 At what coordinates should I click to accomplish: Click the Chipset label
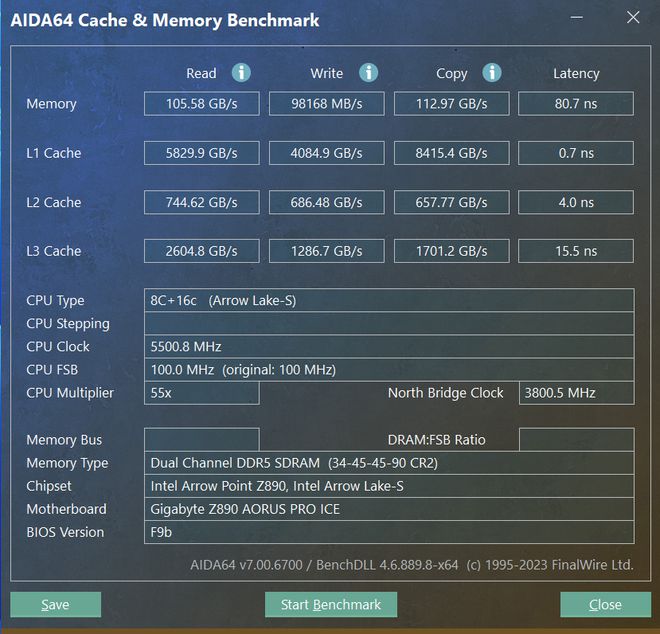[49, 486]
